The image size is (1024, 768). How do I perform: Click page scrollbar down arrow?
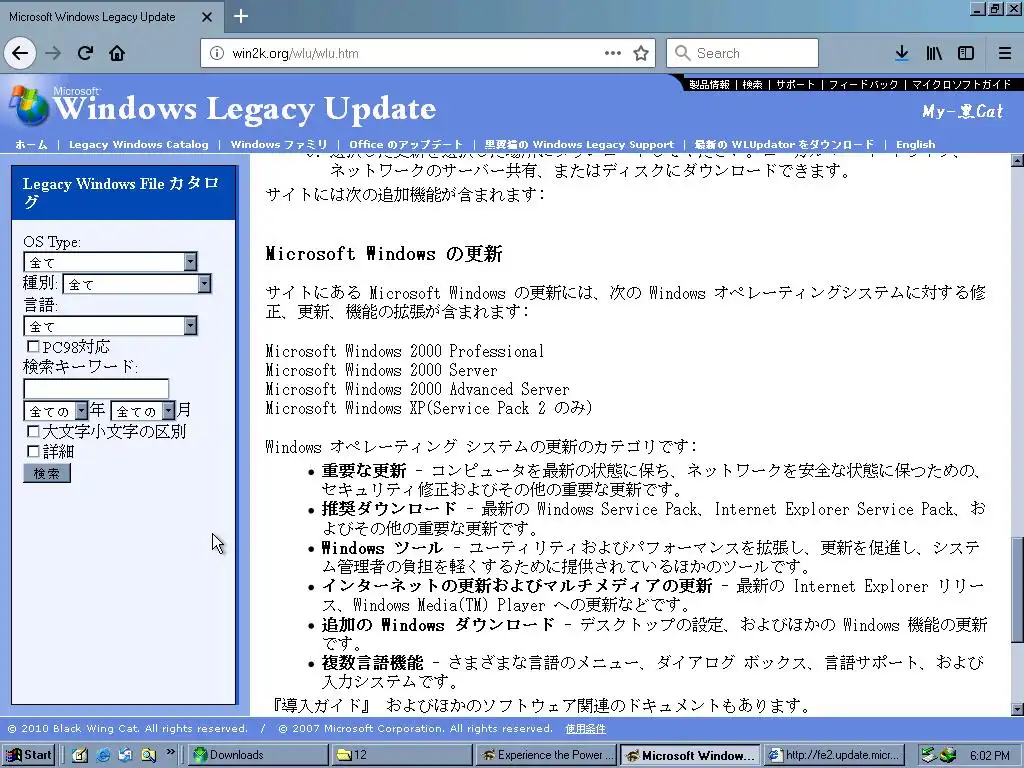tap(1017, 709)
